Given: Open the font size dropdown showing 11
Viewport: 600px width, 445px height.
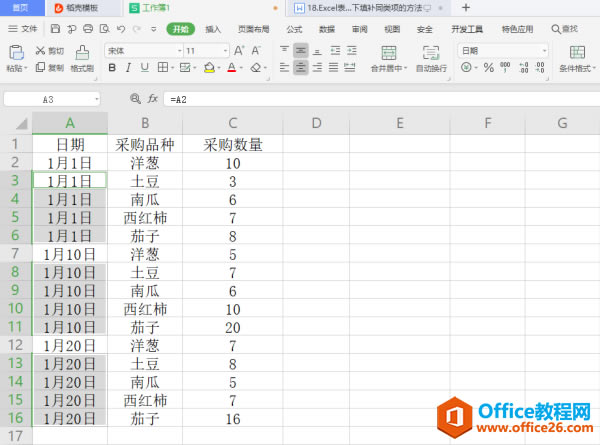Looking at the screenshot, I should [x=225, y=51].
